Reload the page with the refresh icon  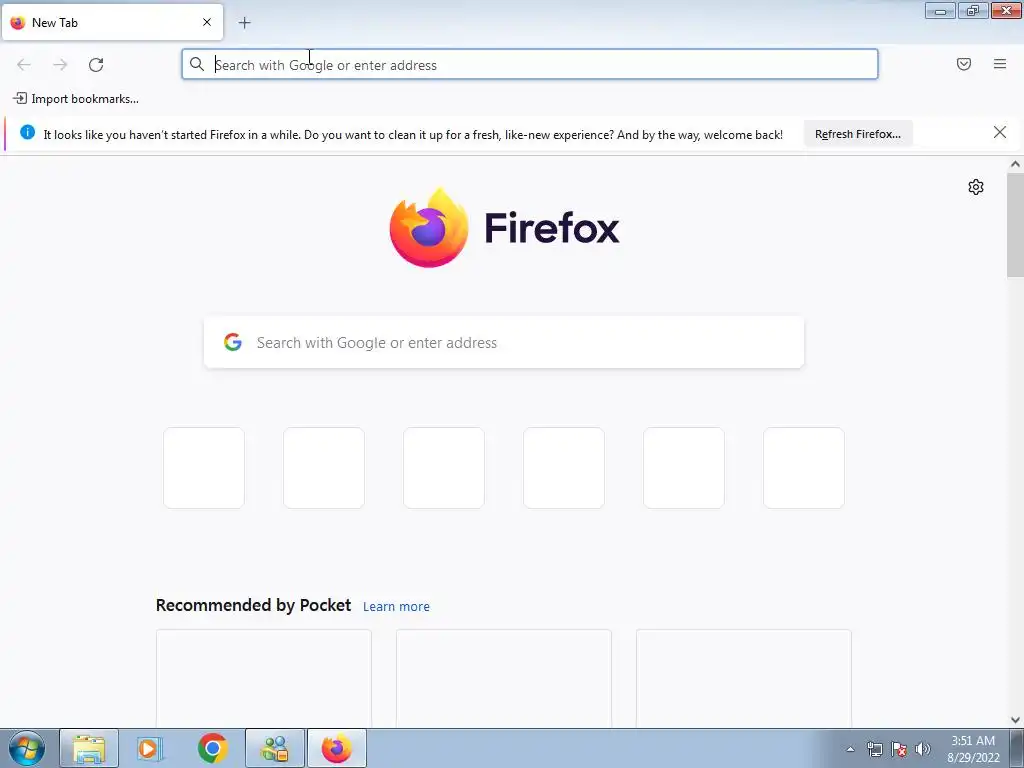96,65
